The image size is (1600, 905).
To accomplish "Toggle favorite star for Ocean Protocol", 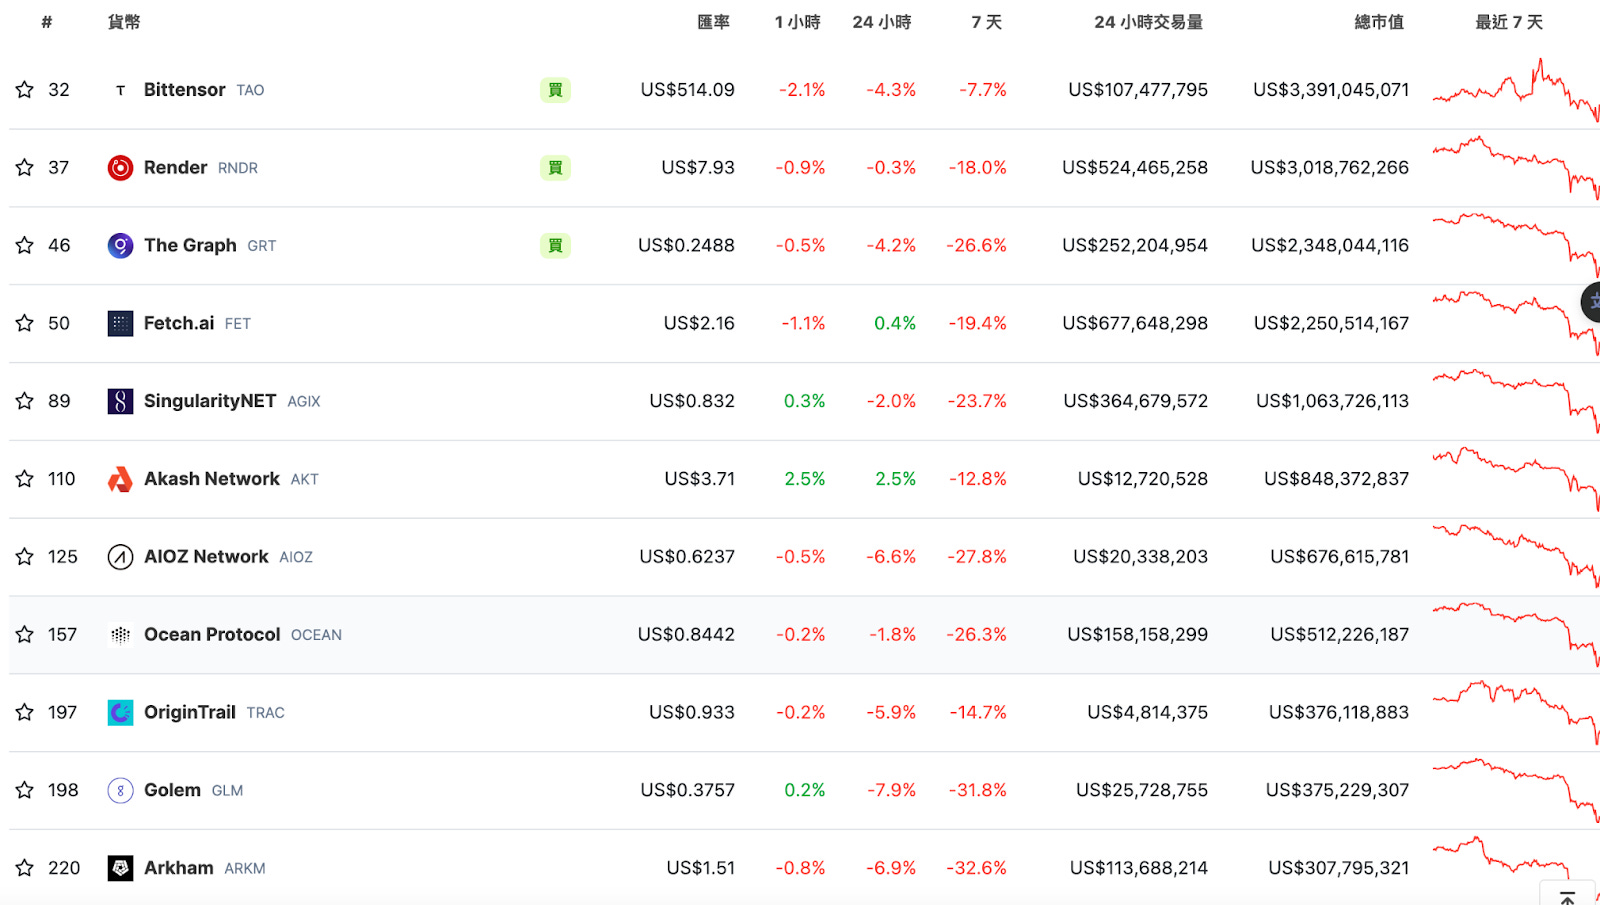I will [x=25, y=635].
